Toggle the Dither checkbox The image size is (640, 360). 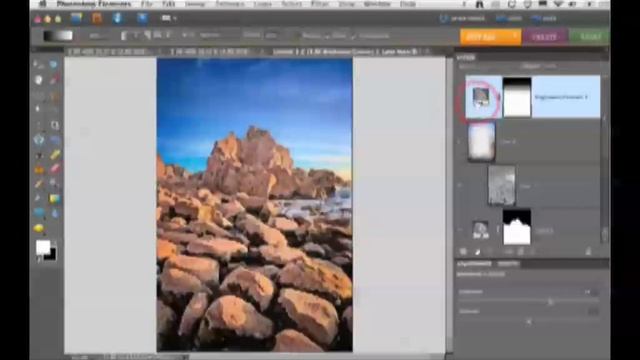click(x=327, y=36)
